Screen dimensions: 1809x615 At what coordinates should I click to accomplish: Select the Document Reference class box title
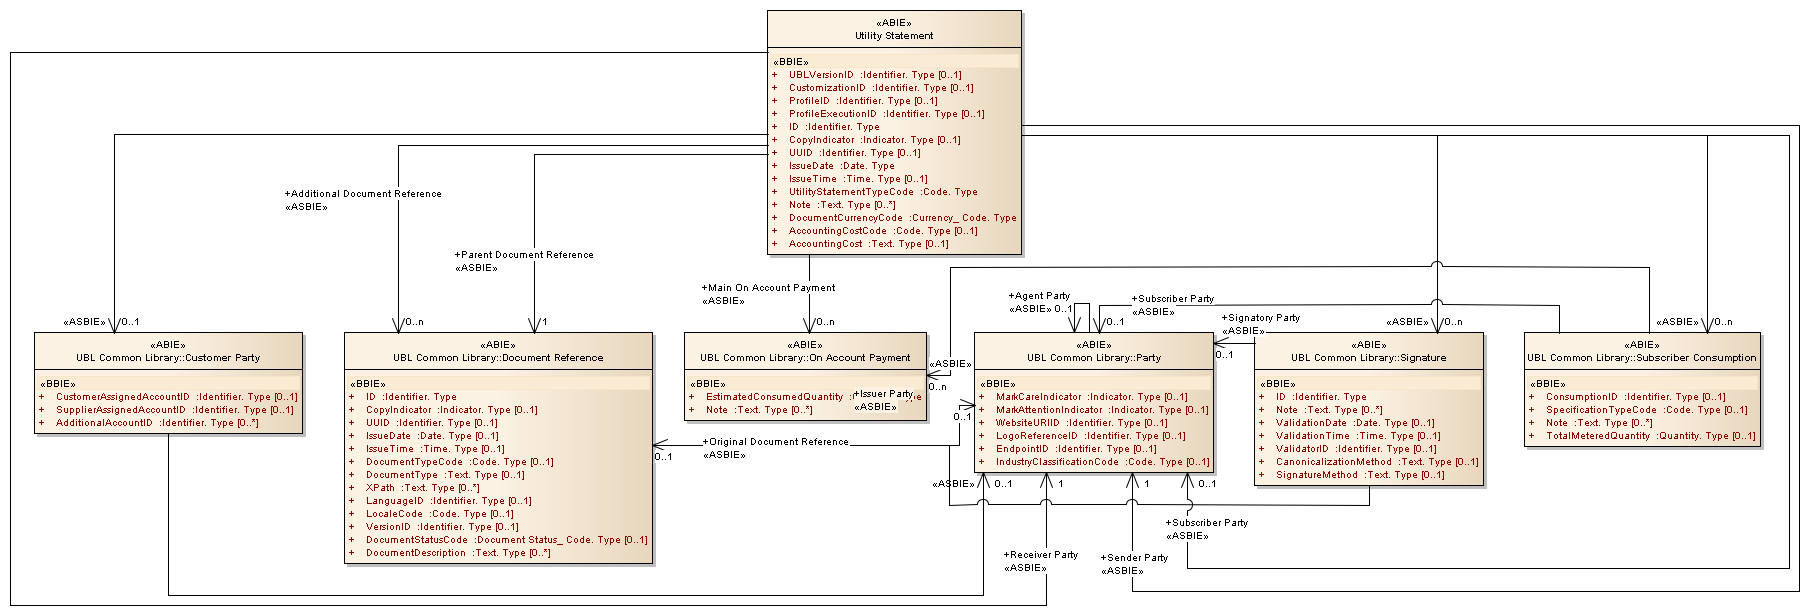498,357
